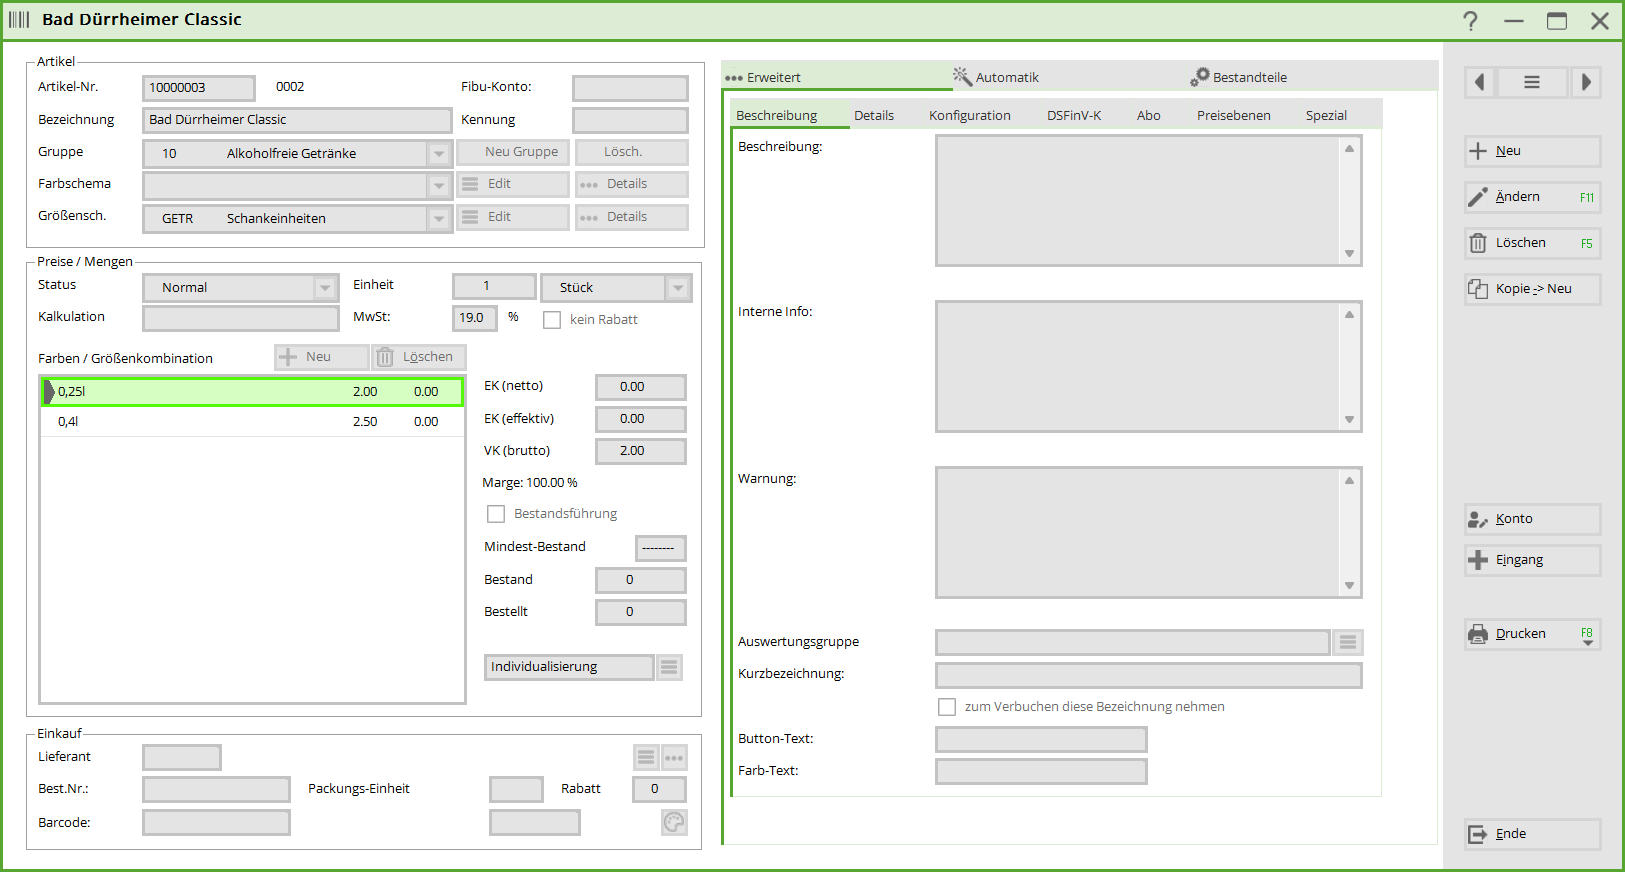Click the next record arrow icon
The image size is (1625, 872).
click(x=1586, y=82)
